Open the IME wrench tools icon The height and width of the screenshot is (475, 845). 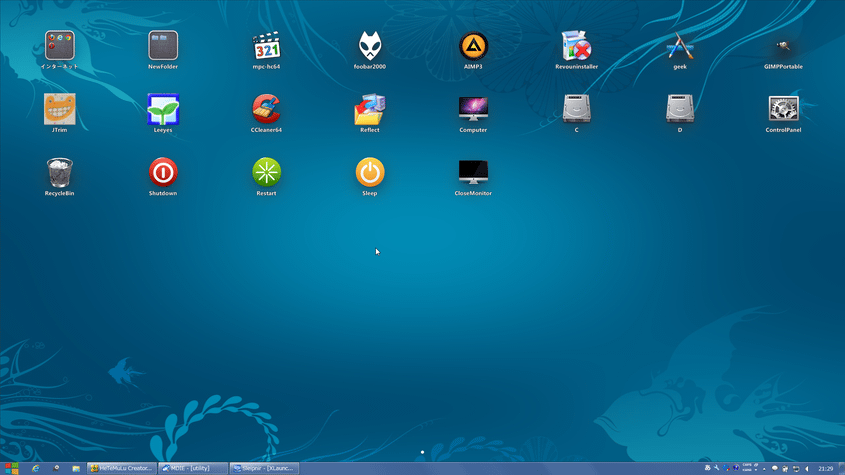tap(717, 468)
